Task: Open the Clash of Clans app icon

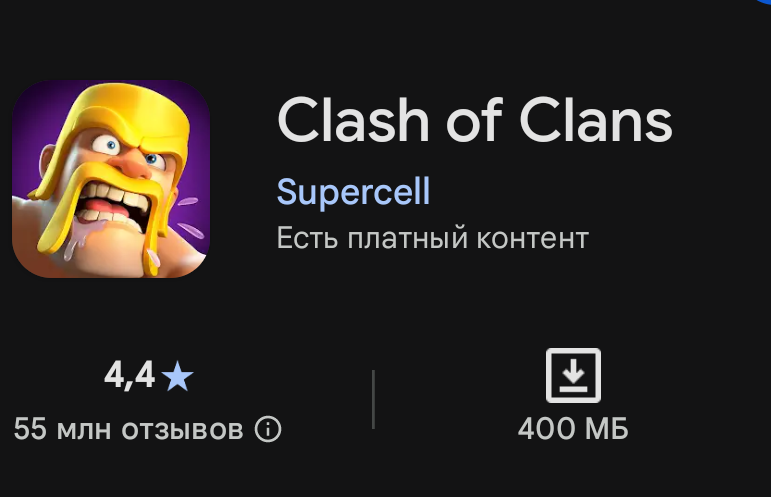Action: (111, 179)
